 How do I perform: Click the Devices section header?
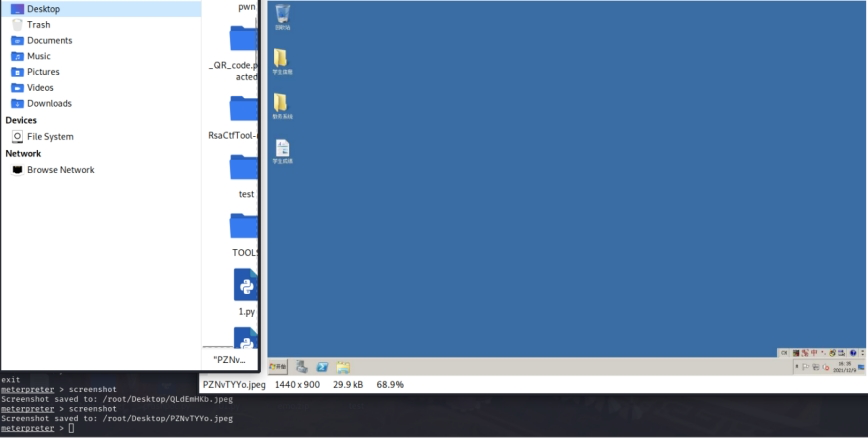21,120
